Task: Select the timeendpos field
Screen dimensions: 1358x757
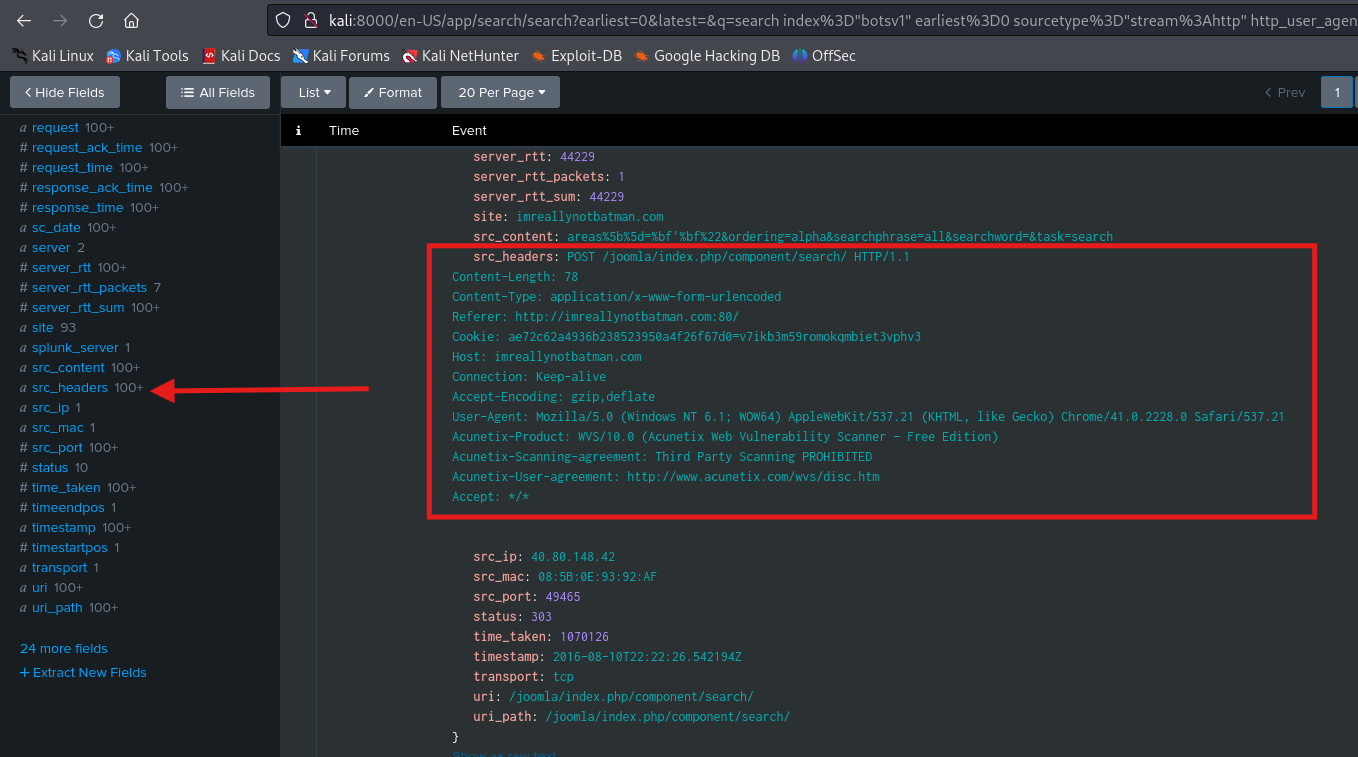Action: (x=68, y=508)
